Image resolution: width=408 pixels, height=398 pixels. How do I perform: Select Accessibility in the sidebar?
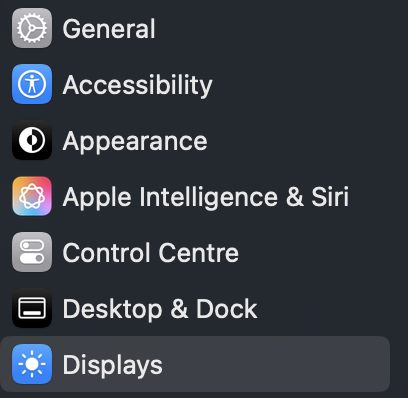tap(137, 85)
